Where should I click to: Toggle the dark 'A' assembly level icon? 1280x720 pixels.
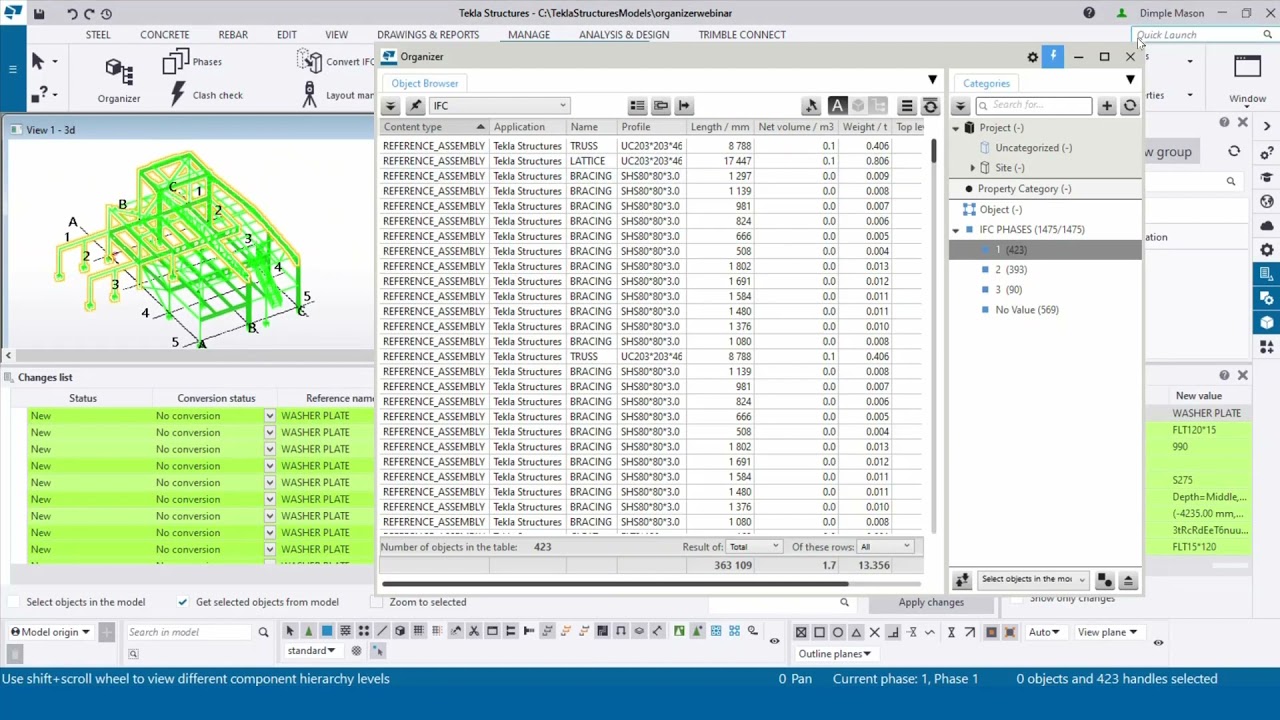tap(837, 106)
